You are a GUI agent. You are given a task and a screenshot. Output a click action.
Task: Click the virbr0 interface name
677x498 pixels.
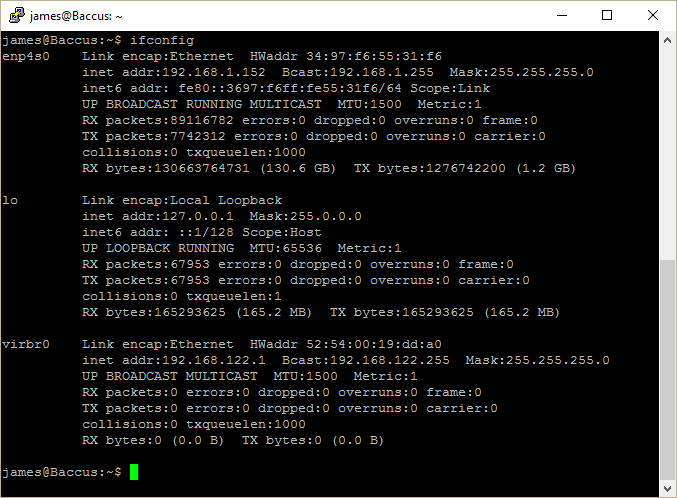click(26, 345)
